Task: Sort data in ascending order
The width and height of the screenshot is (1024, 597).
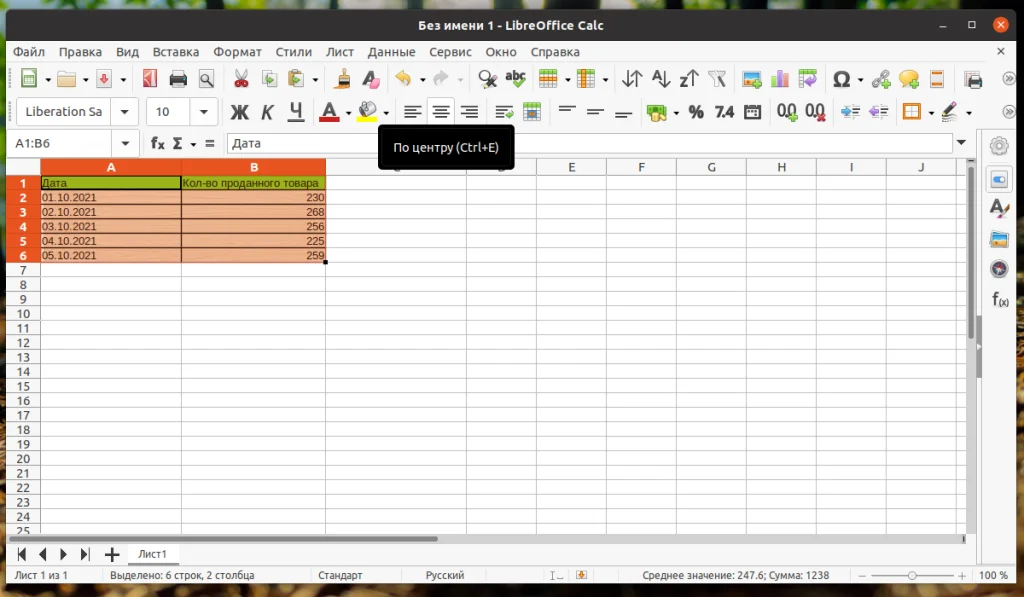Action: coord(661,78)
